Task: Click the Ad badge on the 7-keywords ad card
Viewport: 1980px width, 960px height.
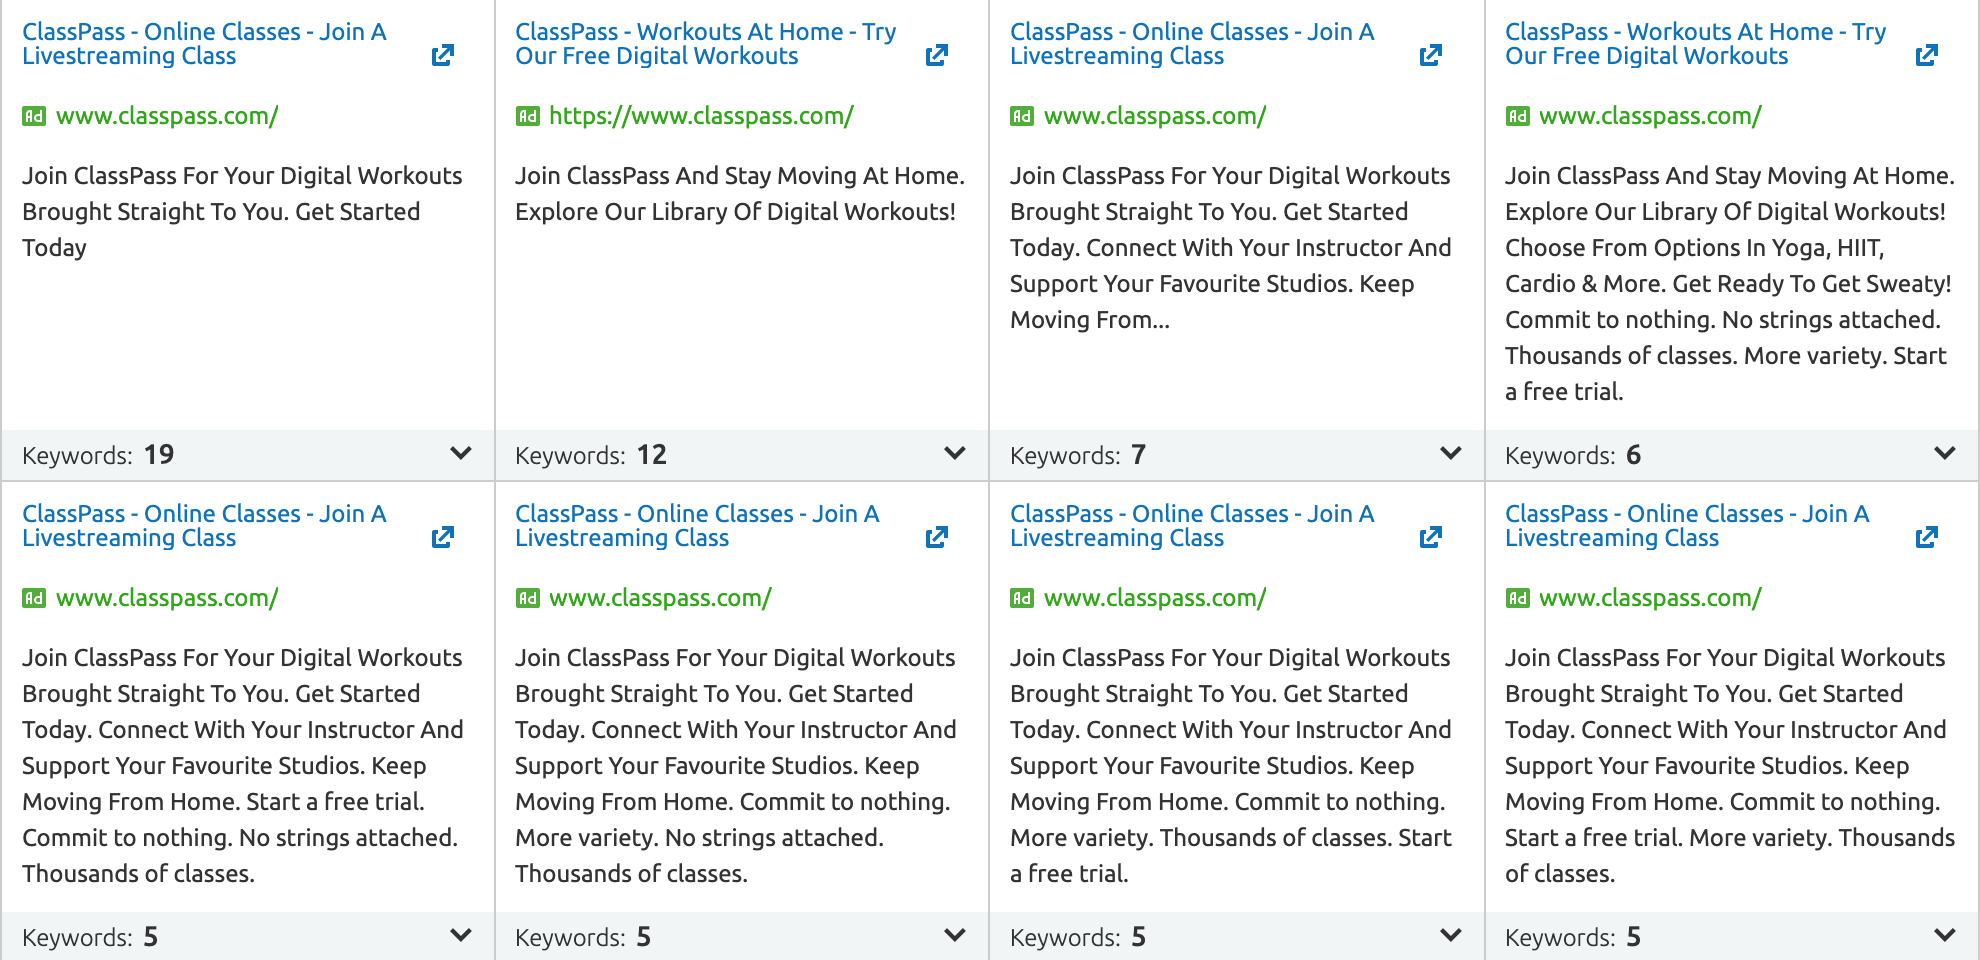Action: coord(1021,116)
